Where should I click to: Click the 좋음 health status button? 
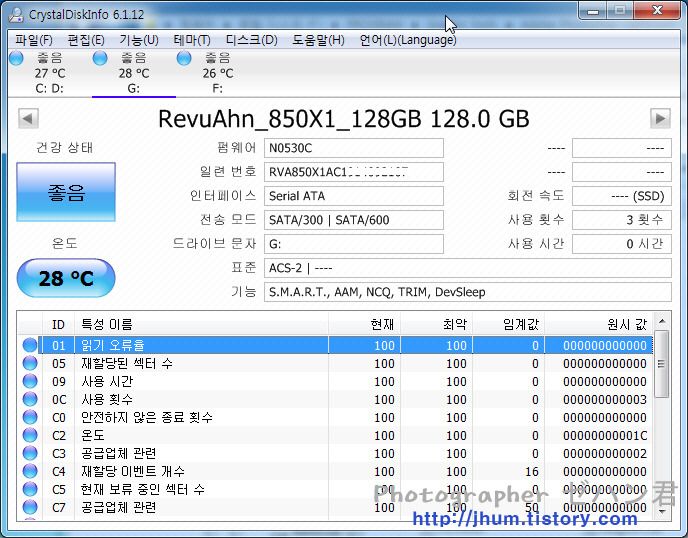point(66,192)
